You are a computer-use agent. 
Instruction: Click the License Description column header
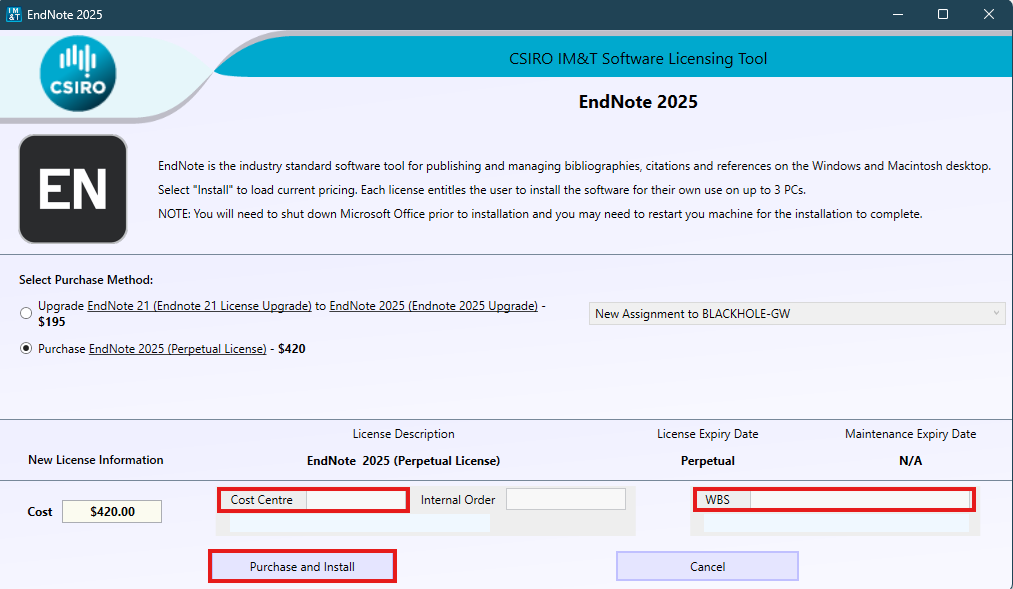pos(403,434)
